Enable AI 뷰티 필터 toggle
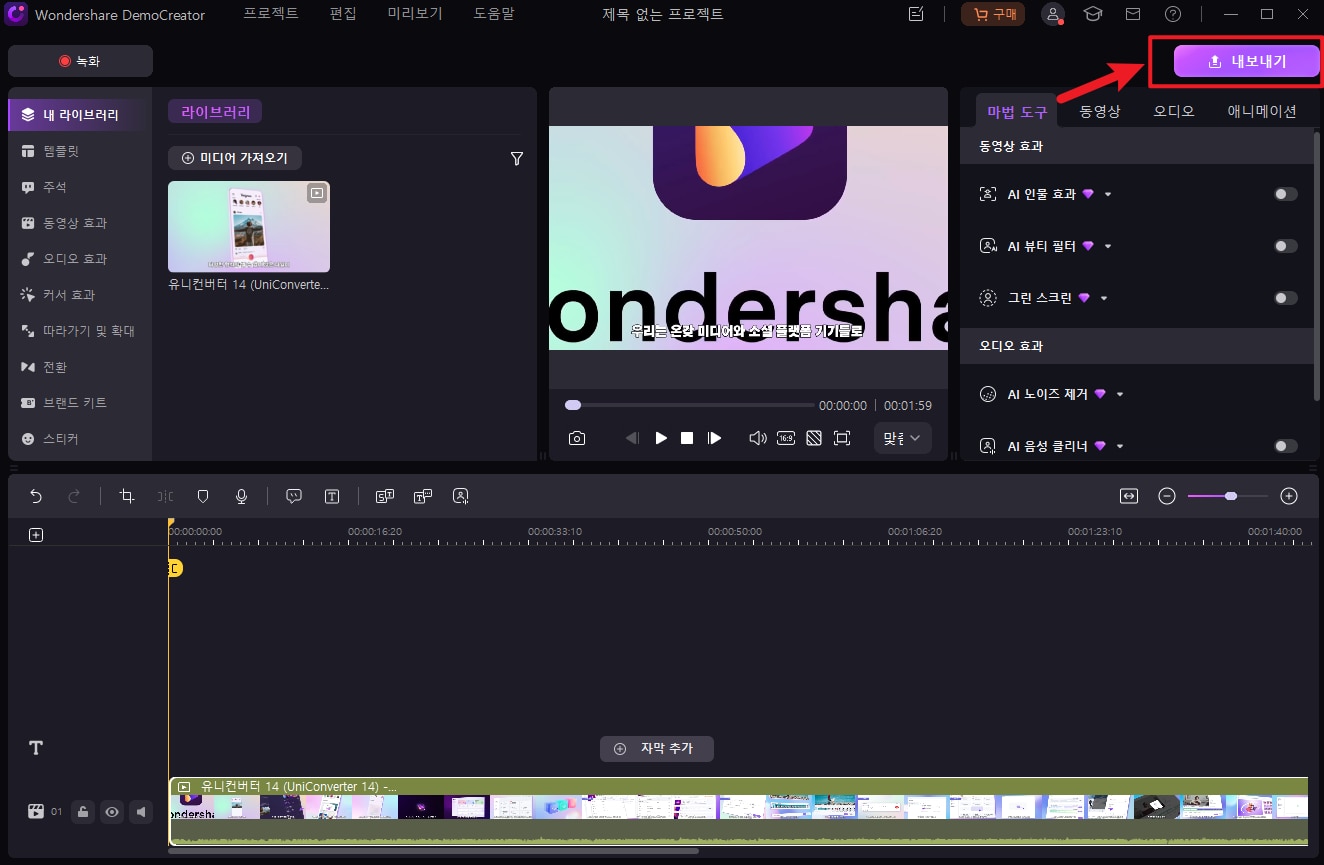The image size is (1324, 865). (1286, 246)
